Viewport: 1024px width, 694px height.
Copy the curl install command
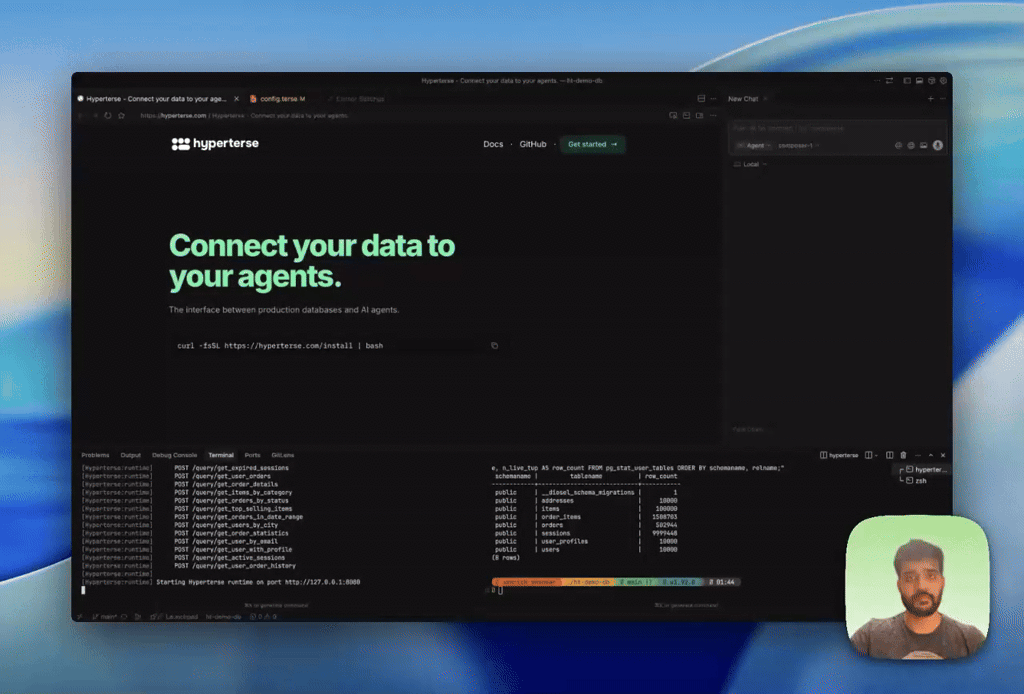[x=494, y=345]
